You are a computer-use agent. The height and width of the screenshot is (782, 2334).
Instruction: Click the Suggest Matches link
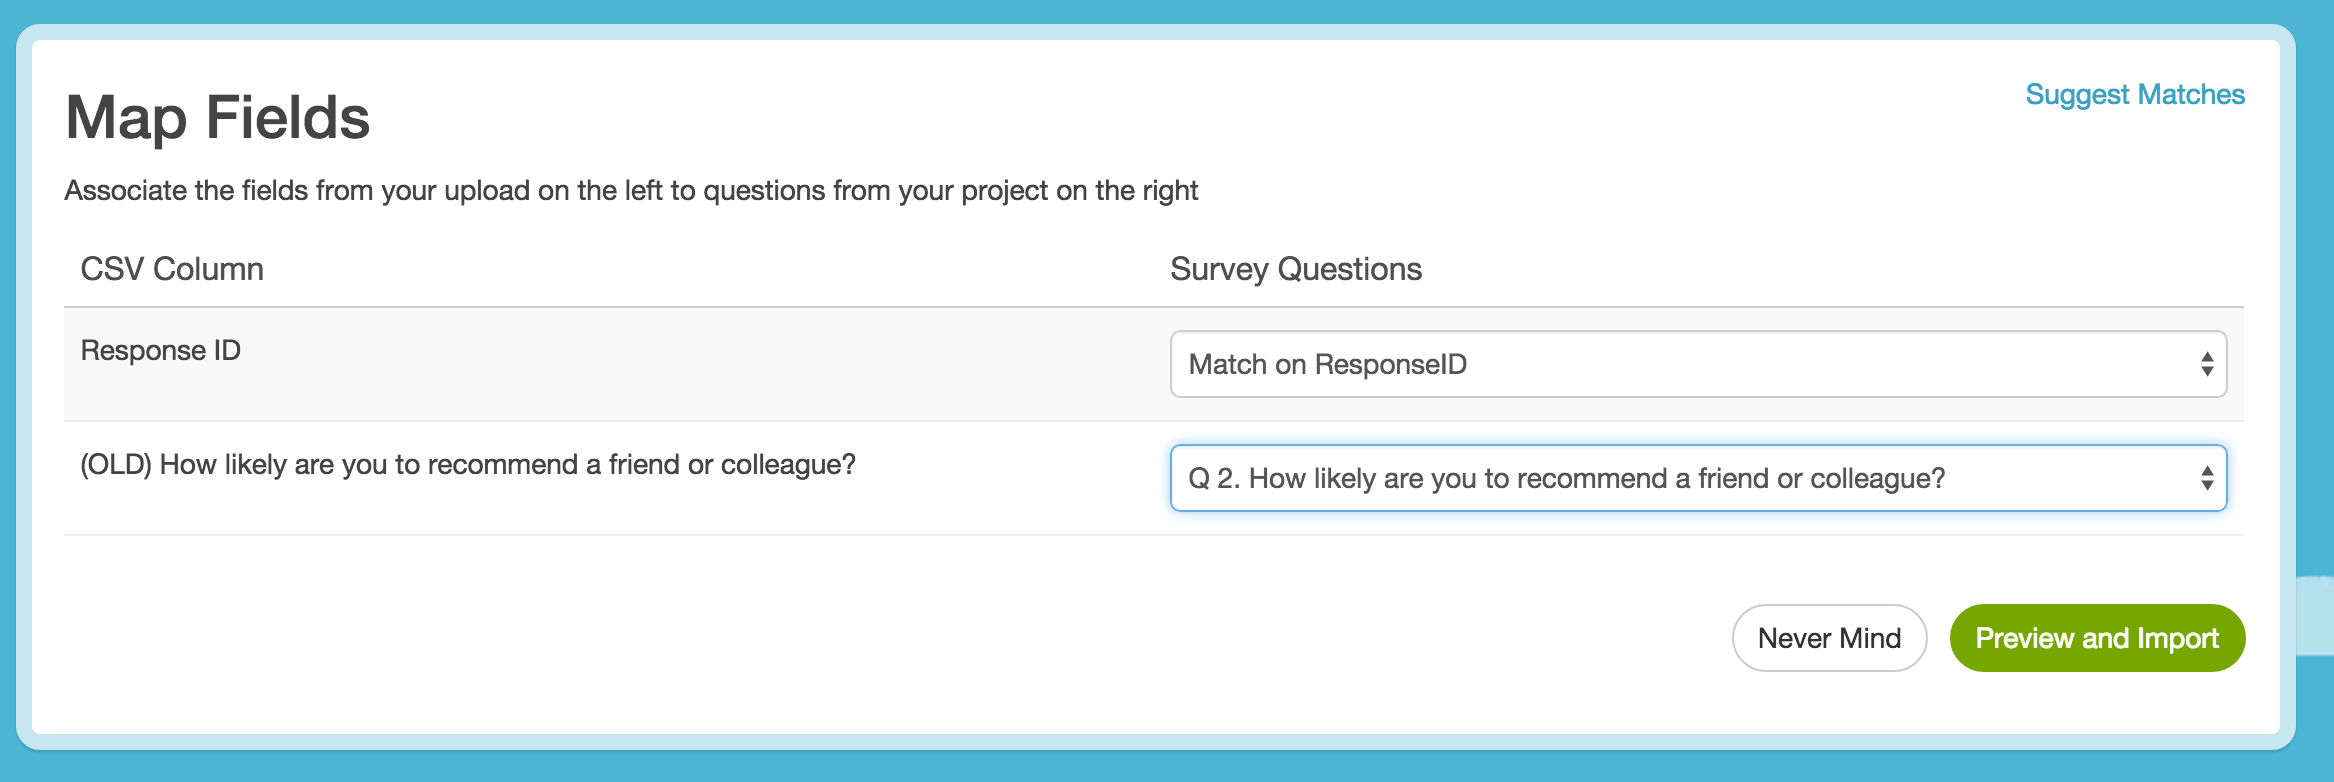[x=2134, y=95]
